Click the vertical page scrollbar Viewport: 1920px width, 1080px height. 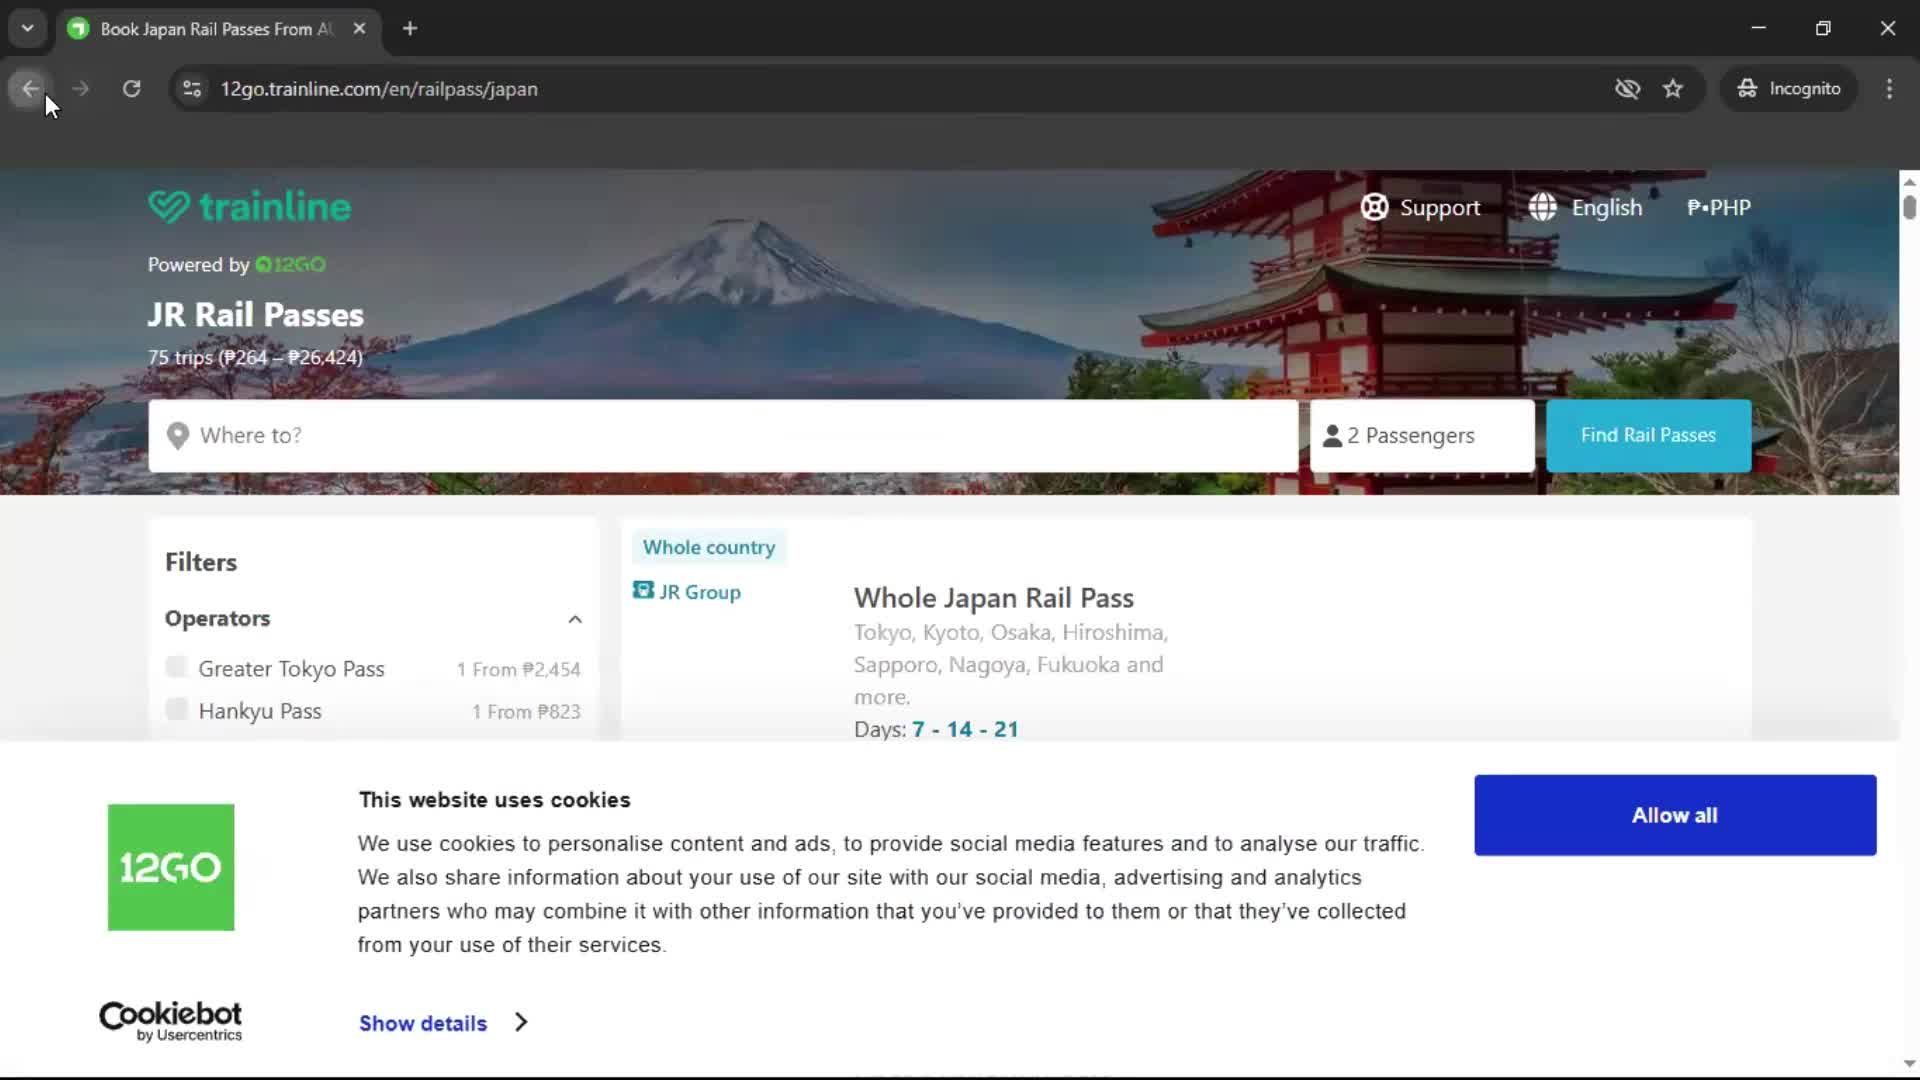(1908, 207)
